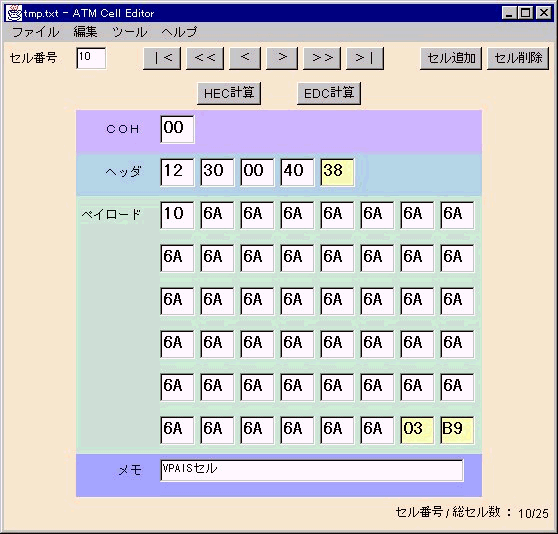Click the yellow payload field 03
Screen dimensions: 558x534
click(417, 430)
